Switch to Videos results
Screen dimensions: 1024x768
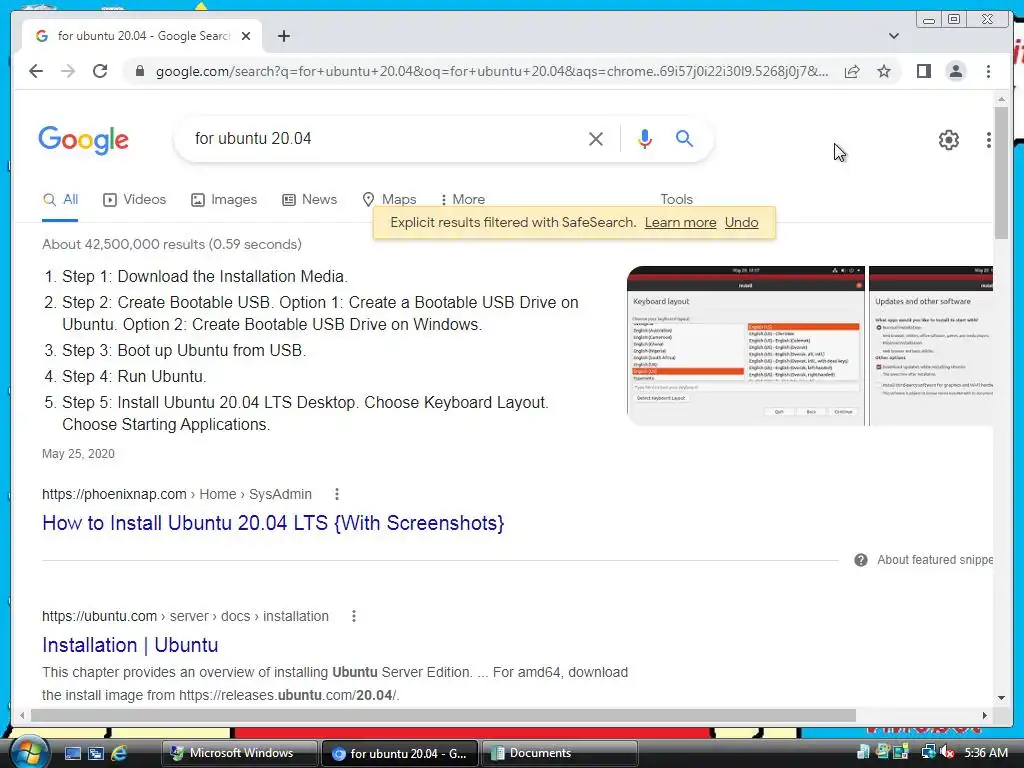tap(135, 200)
